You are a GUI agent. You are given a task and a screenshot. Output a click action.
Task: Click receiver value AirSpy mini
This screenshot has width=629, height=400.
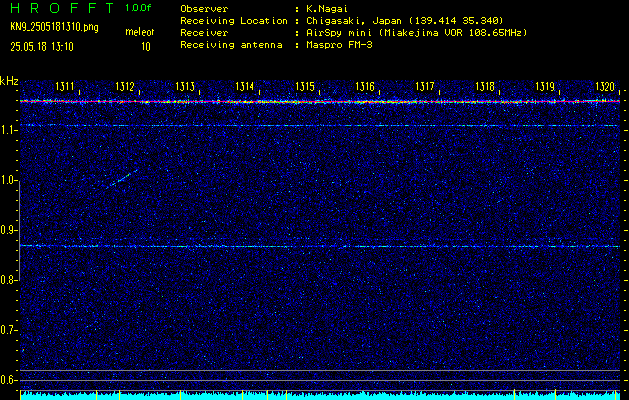coord(416,33)
